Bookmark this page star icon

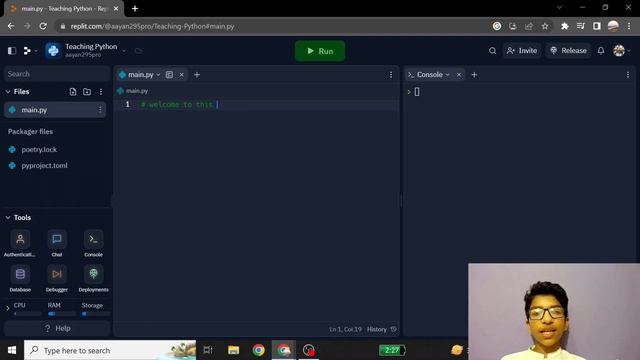[544, 26]
